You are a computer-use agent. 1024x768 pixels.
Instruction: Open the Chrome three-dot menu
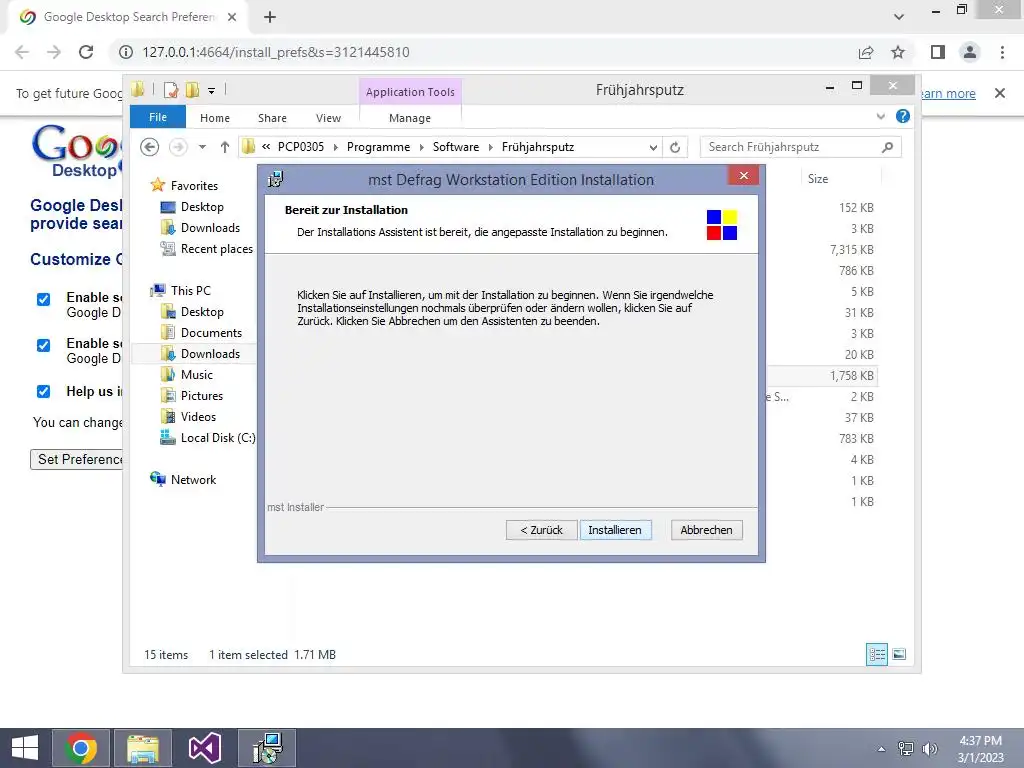1002,52
